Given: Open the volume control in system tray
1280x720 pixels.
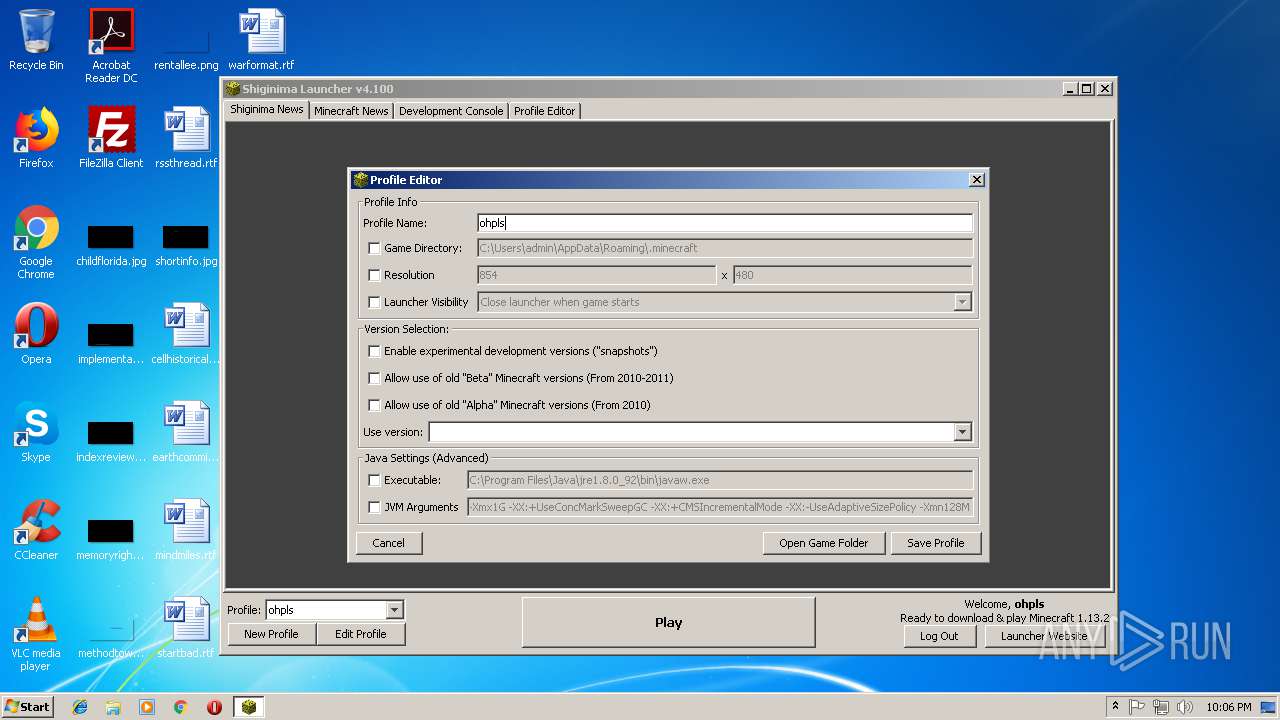Looking at the screenshot, I should coord(1185,707).
